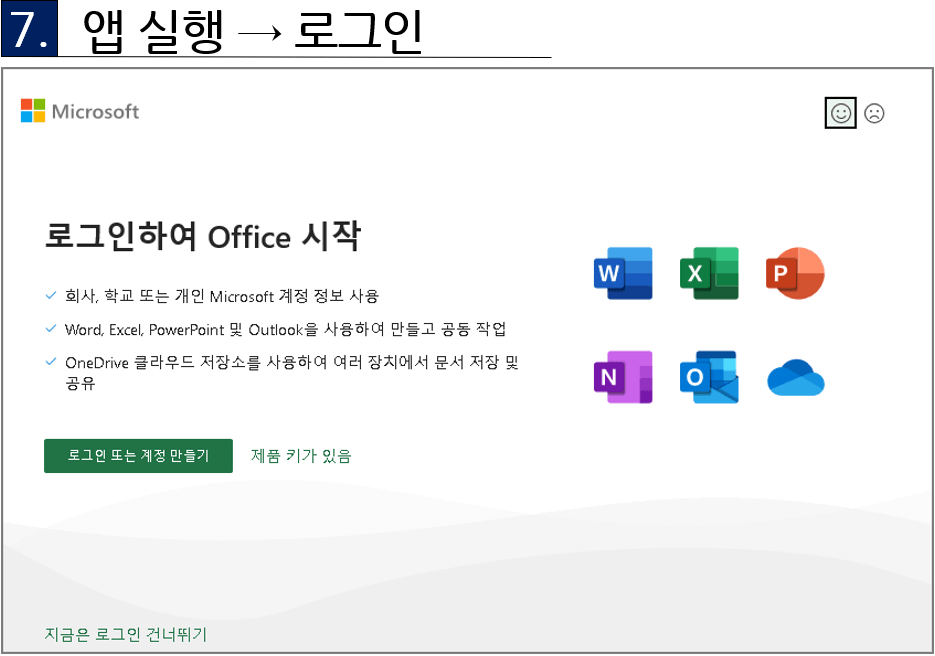This screenshot has width=935, height=656.
Task: Choose 지금은 로그인 건너뛰기 link
Action: coord(126,634)
